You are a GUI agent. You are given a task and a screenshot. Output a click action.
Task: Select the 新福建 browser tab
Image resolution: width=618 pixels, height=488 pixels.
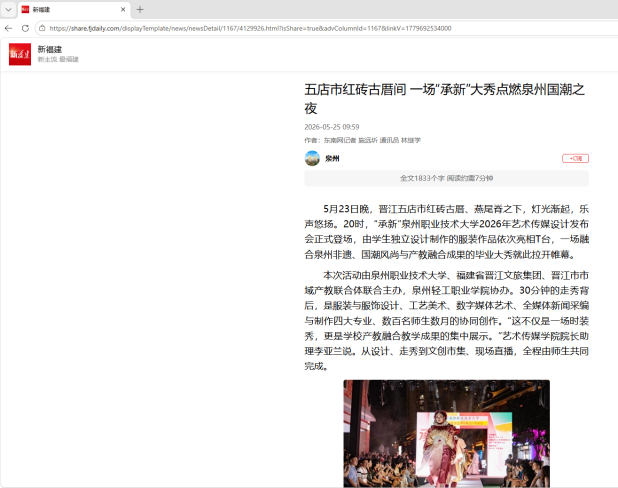[x=74, y=9]
